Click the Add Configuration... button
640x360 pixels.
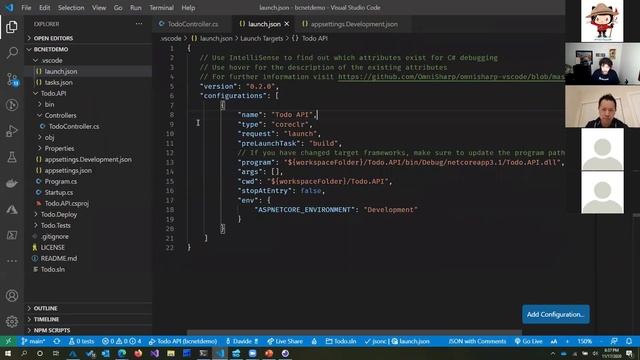point(556,314)
